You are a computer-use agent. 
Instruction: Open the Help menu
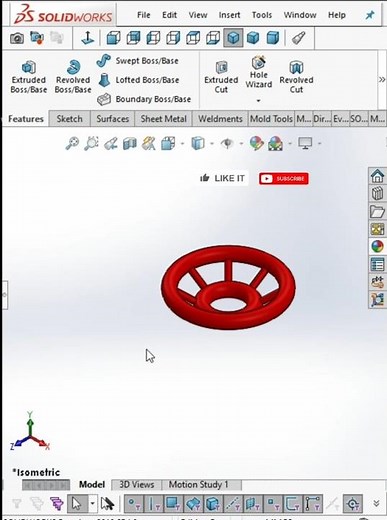[x=337, y=15]
